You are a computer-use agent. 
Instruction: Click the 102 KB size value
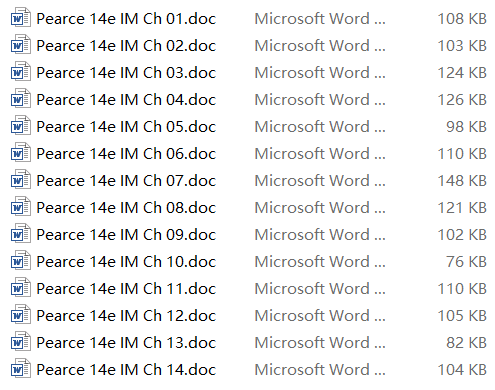coord(462,235)
